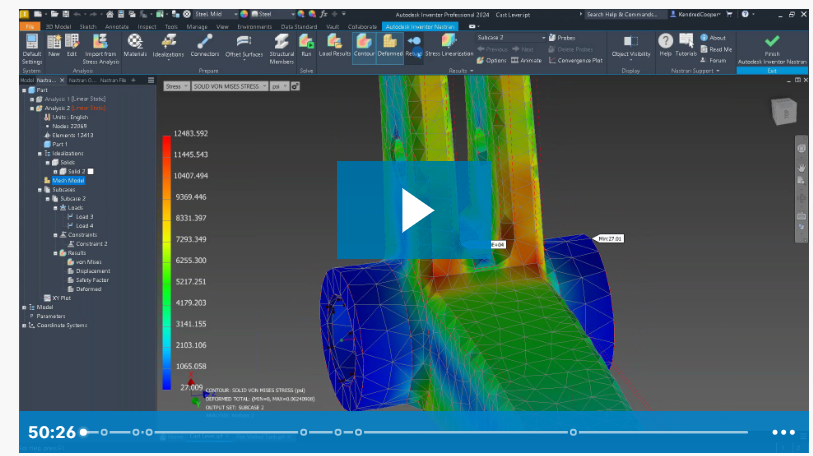Open results Options
813x456 pixels.
491,61
